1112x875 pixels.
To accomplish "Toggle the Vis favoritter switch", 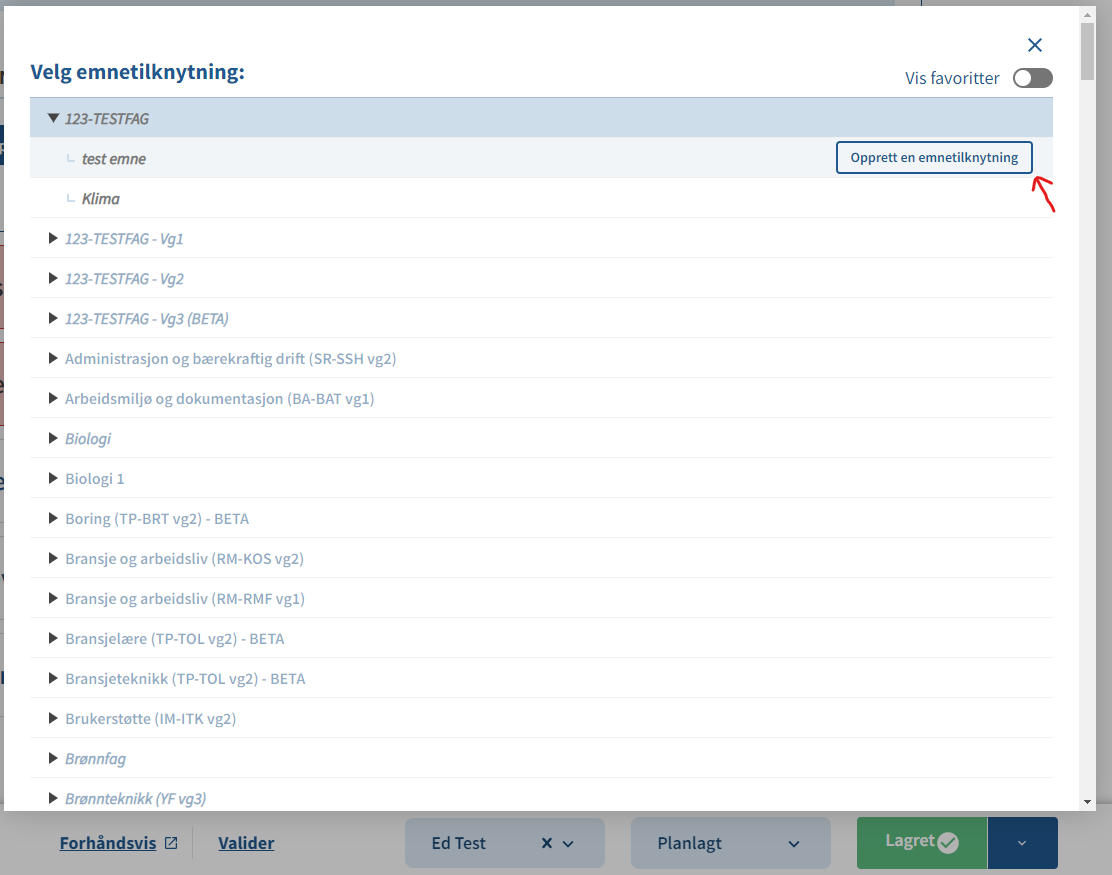I will click(1033, 78).
